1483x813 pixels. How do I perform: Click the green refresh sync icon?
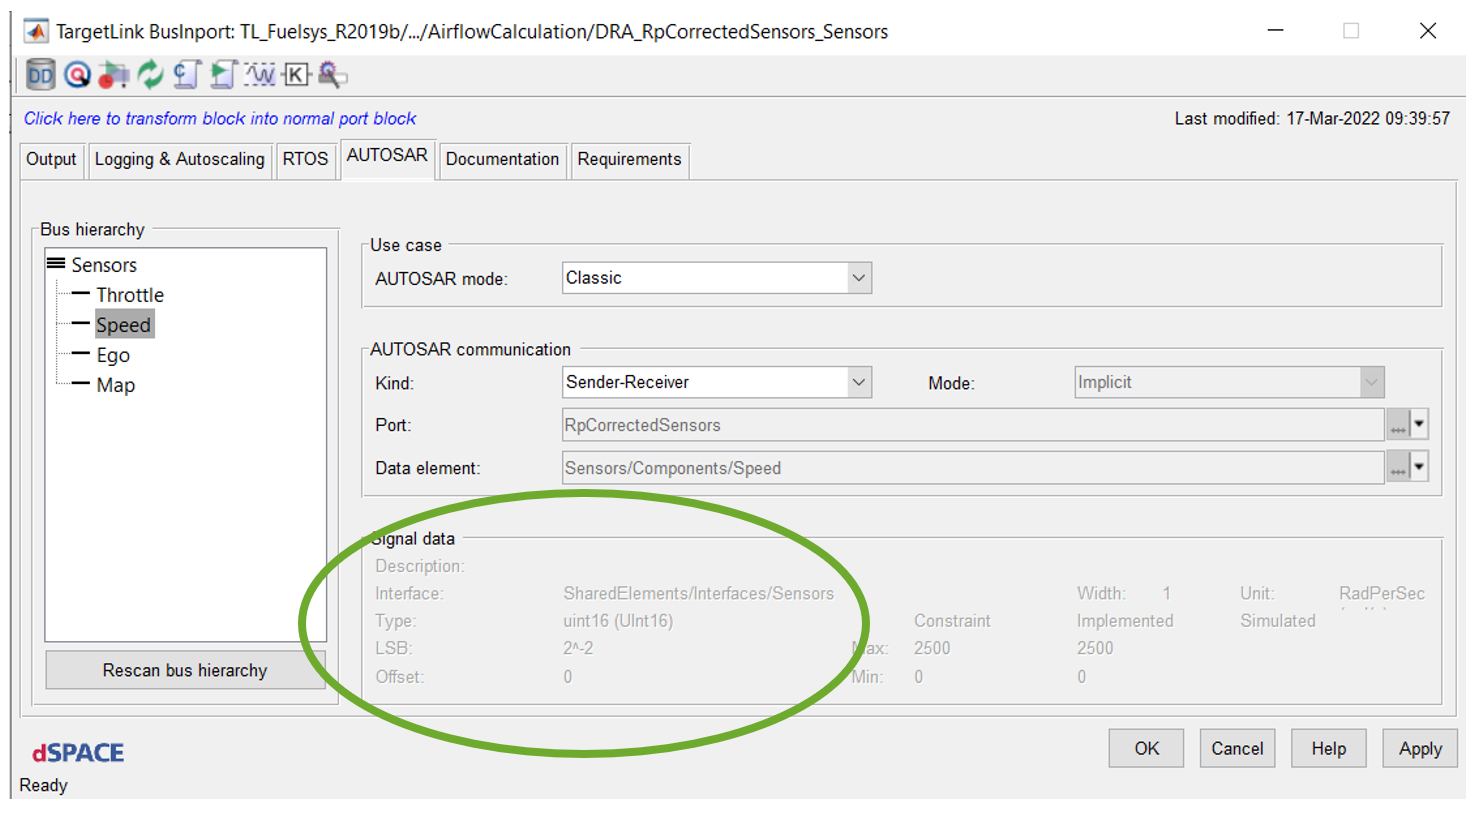[x=148, y=74]
